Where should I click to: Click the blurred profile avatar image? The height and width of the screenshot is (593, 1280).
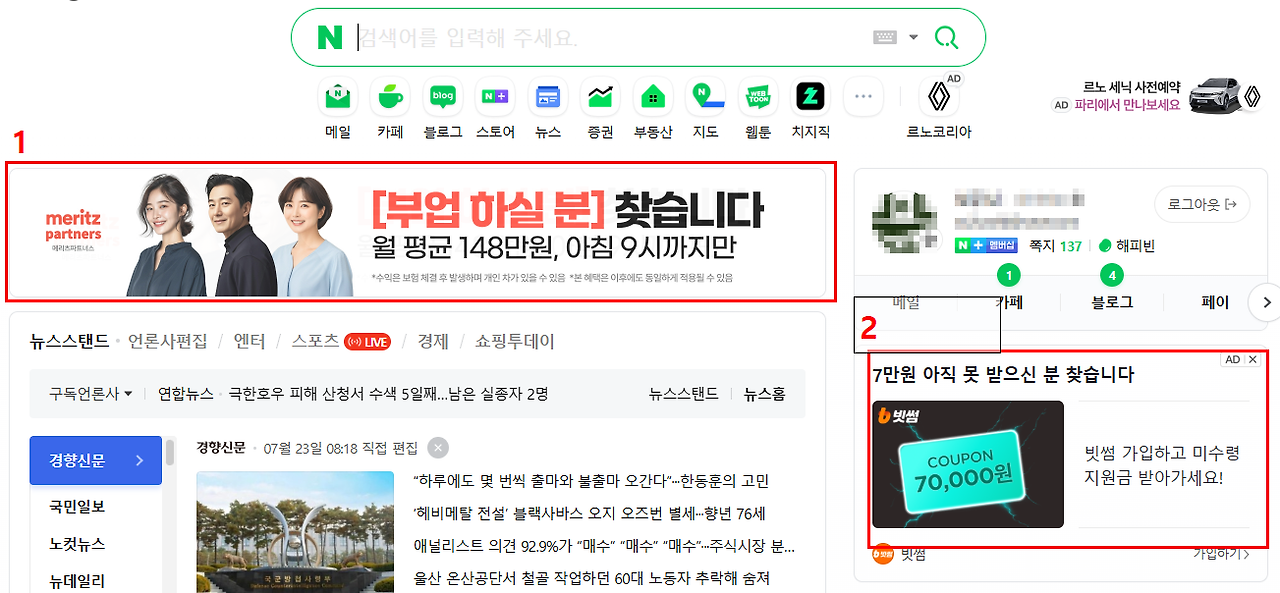[x=905, y=222]
